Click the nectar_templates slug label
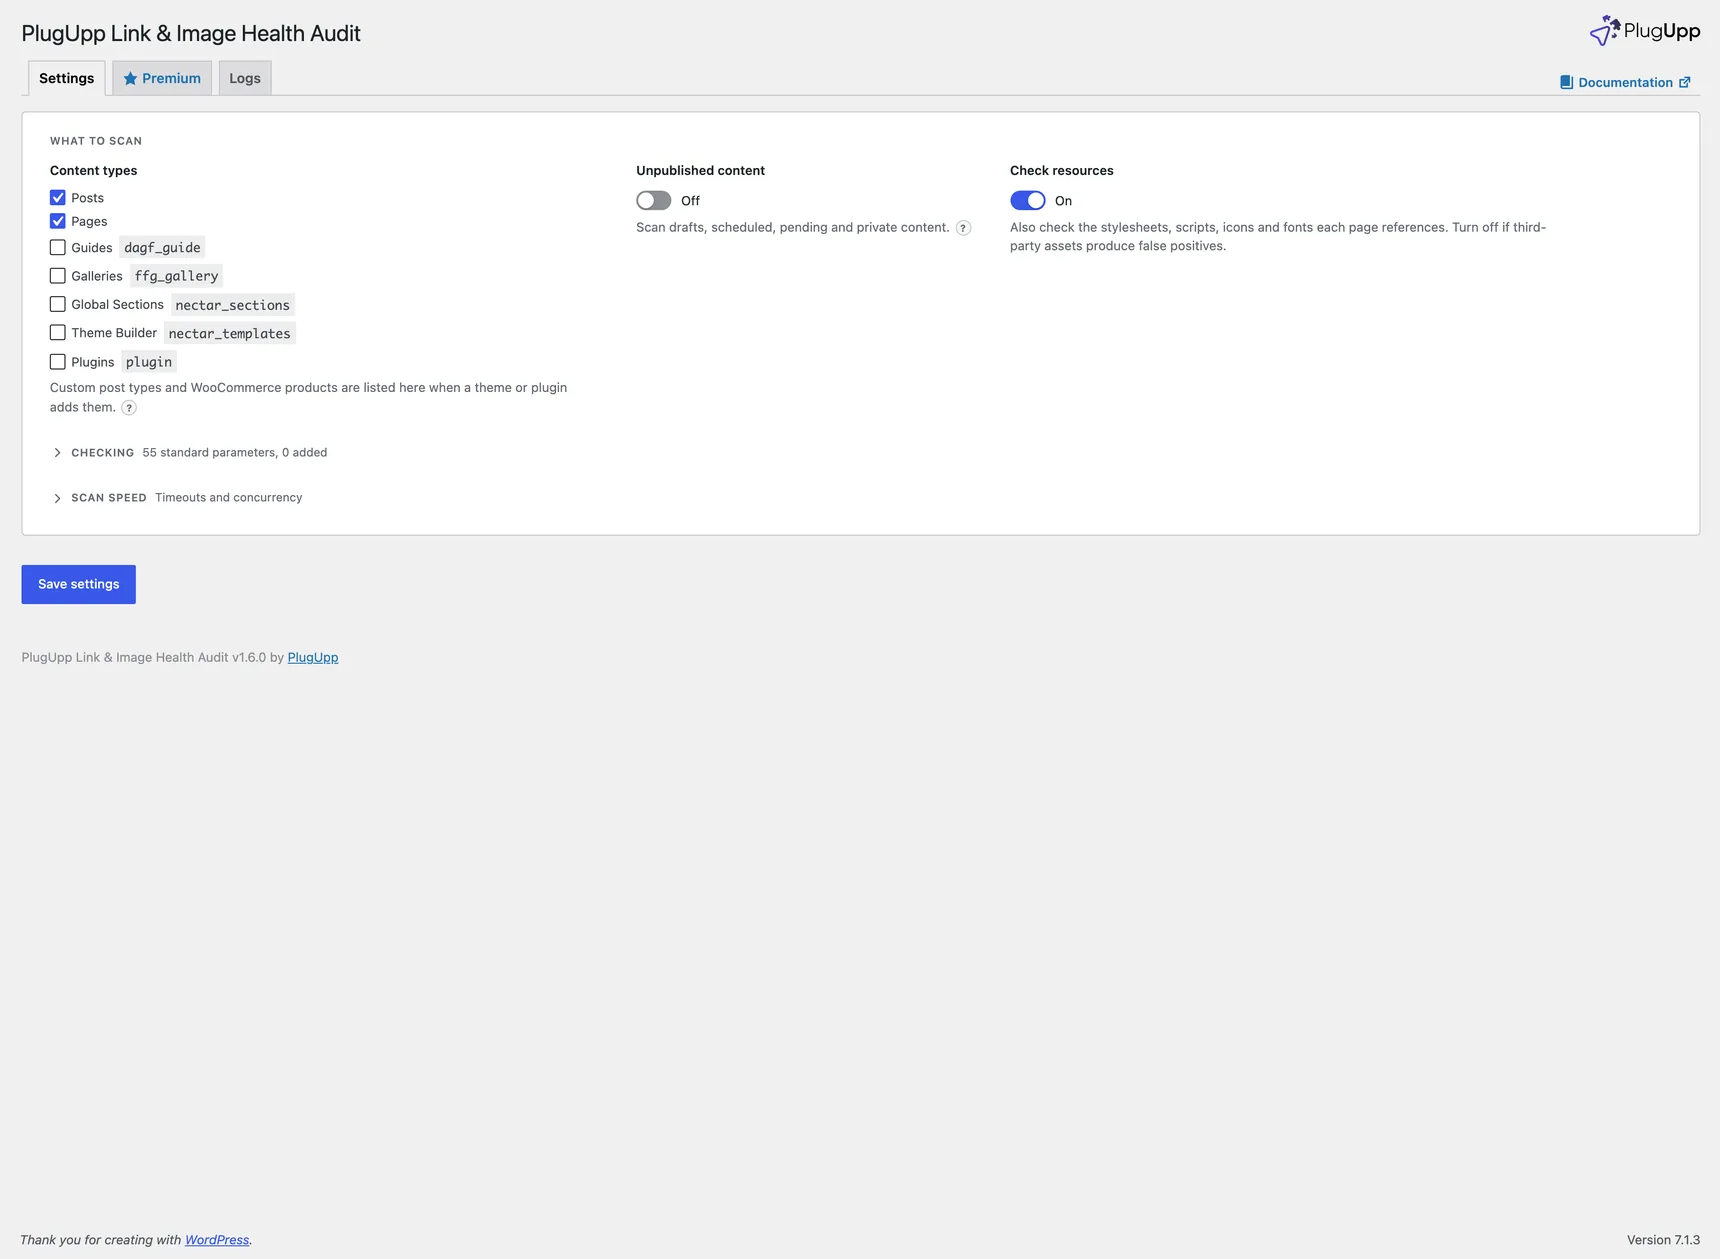The width and height of the screenshot is (1720, 1259). (230, 334)
